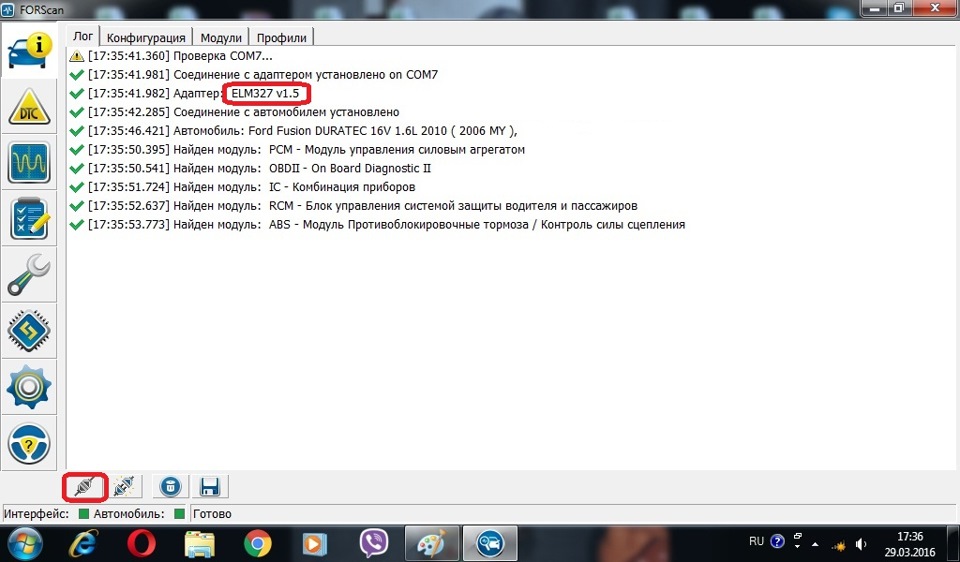Launch Google Chrome from taskbar
The width and height of the screenshot is (960, 562).
click(258, 544)
